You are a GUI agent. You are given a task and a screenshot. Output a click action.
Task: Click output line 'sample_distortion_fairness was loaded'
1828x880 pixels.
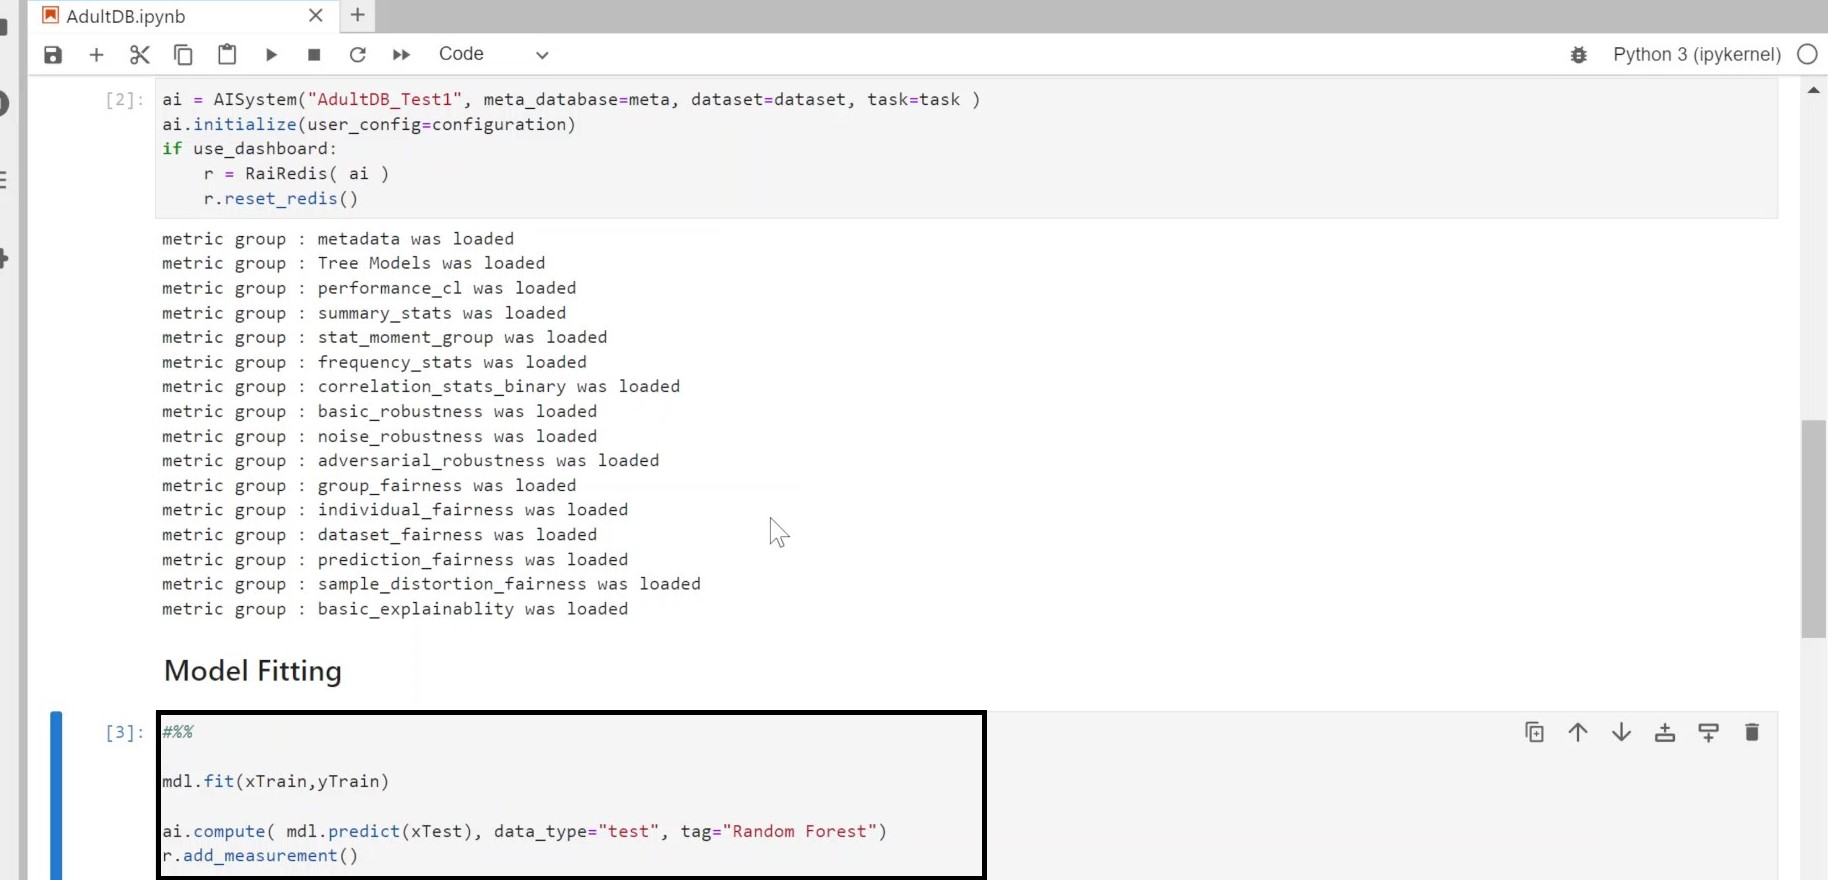point(431,583)
